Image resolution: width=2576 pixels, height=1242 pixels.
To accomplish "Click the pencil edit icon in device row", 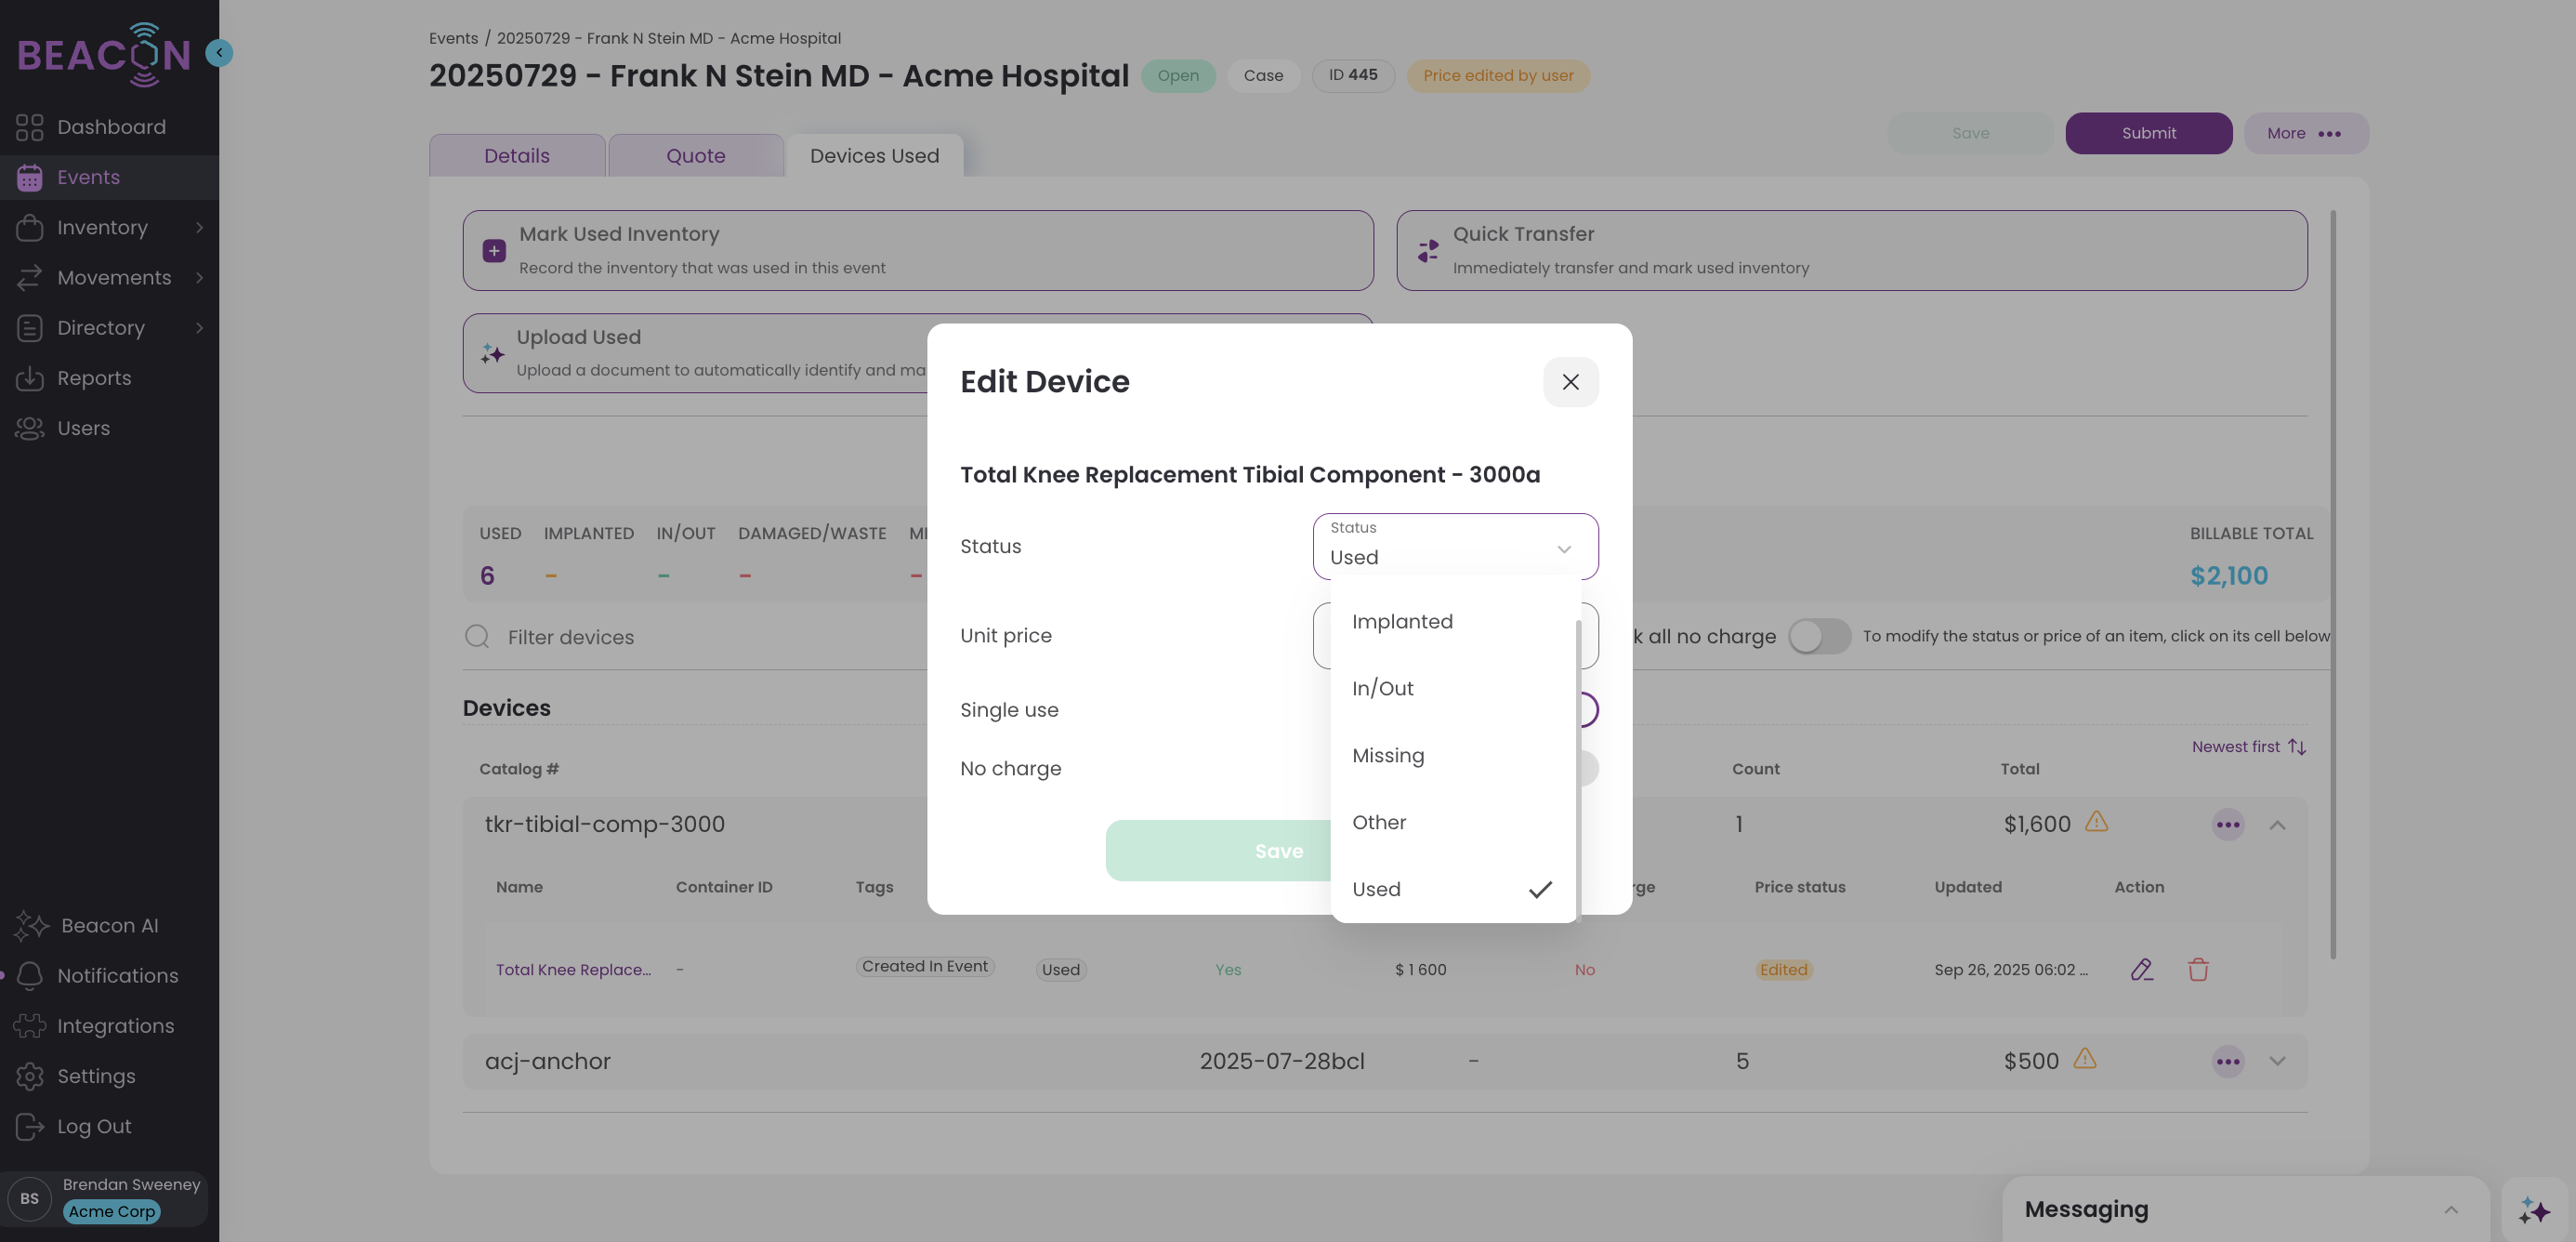I will [x=2140, y=969].
